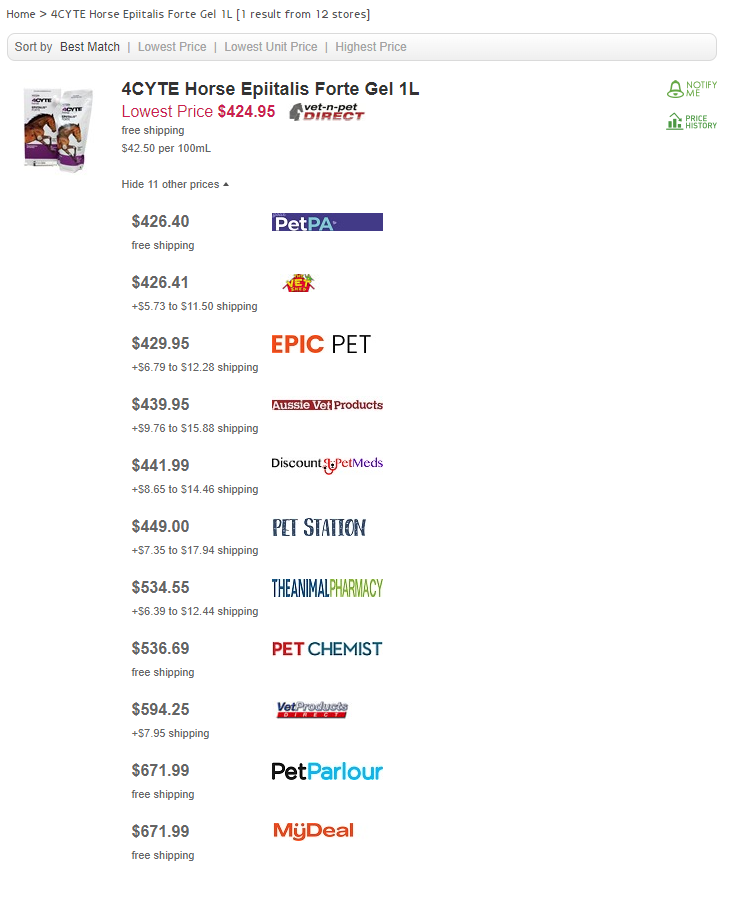Click the $426.40 PetPA price
This screenshot has width=741, height=899.
tap(160, 222)
